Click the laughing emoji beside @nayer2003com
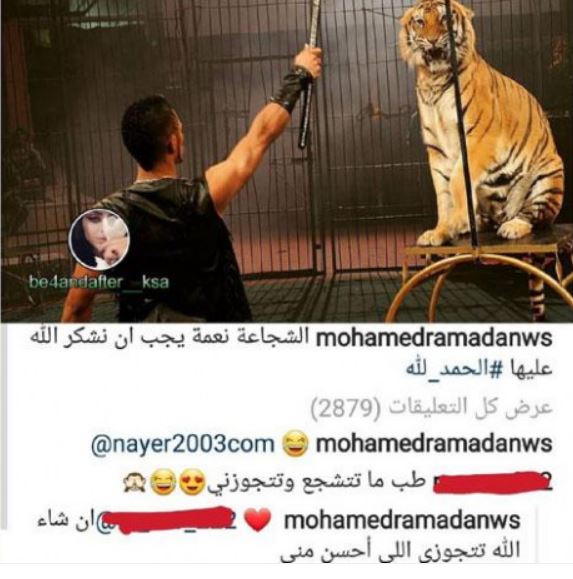The image size is (573, 579). (295, 444)
